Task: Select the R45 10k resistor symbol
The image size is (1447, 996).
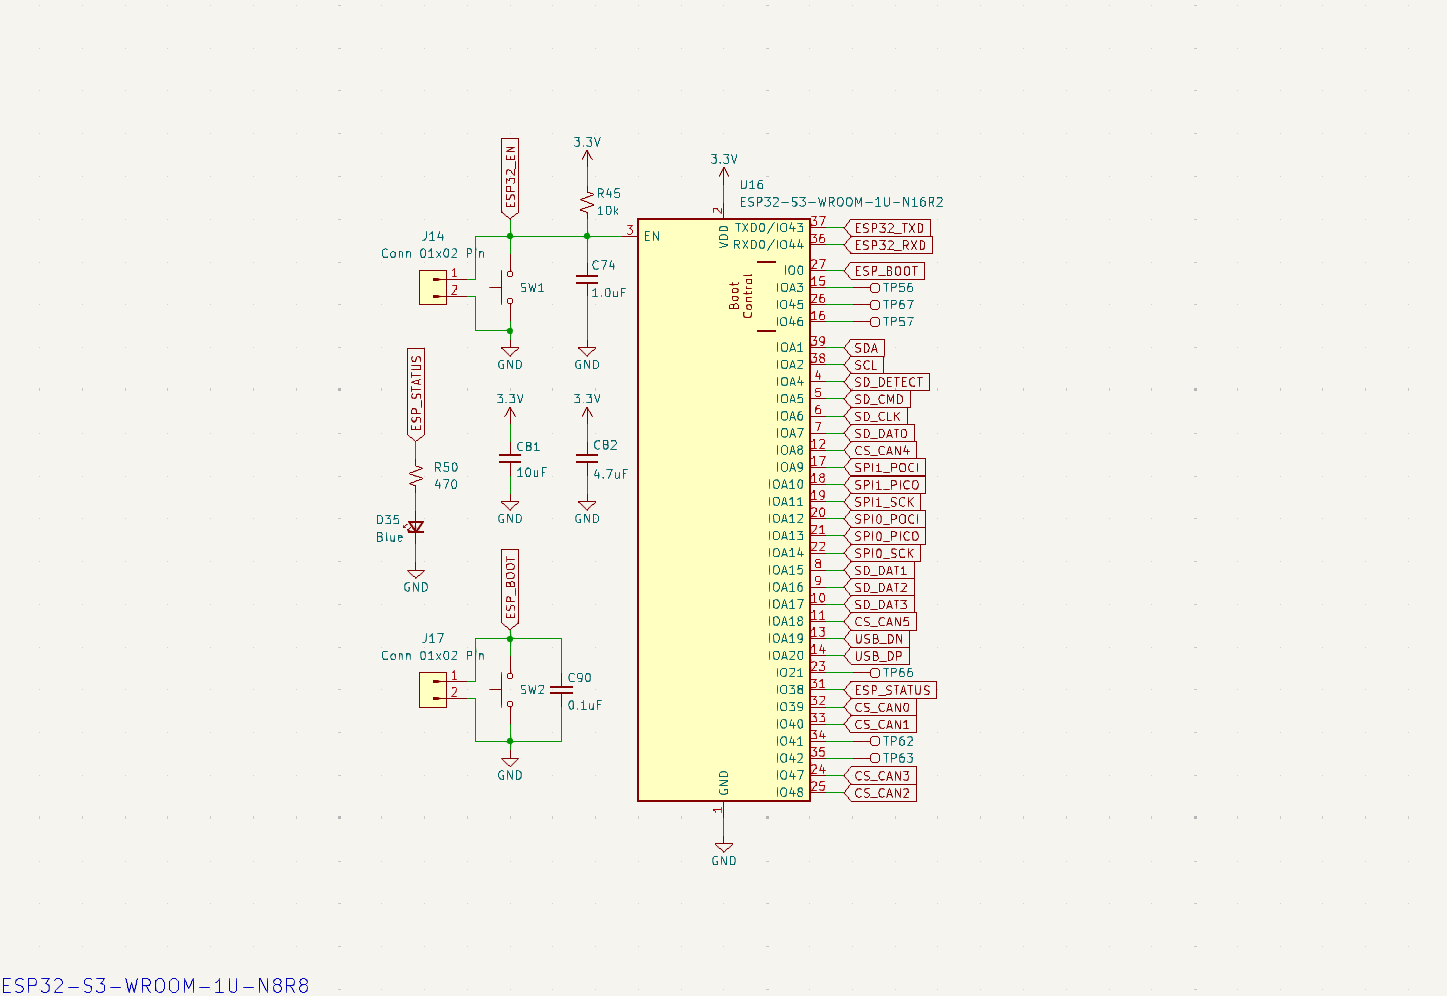Action: 587,203
